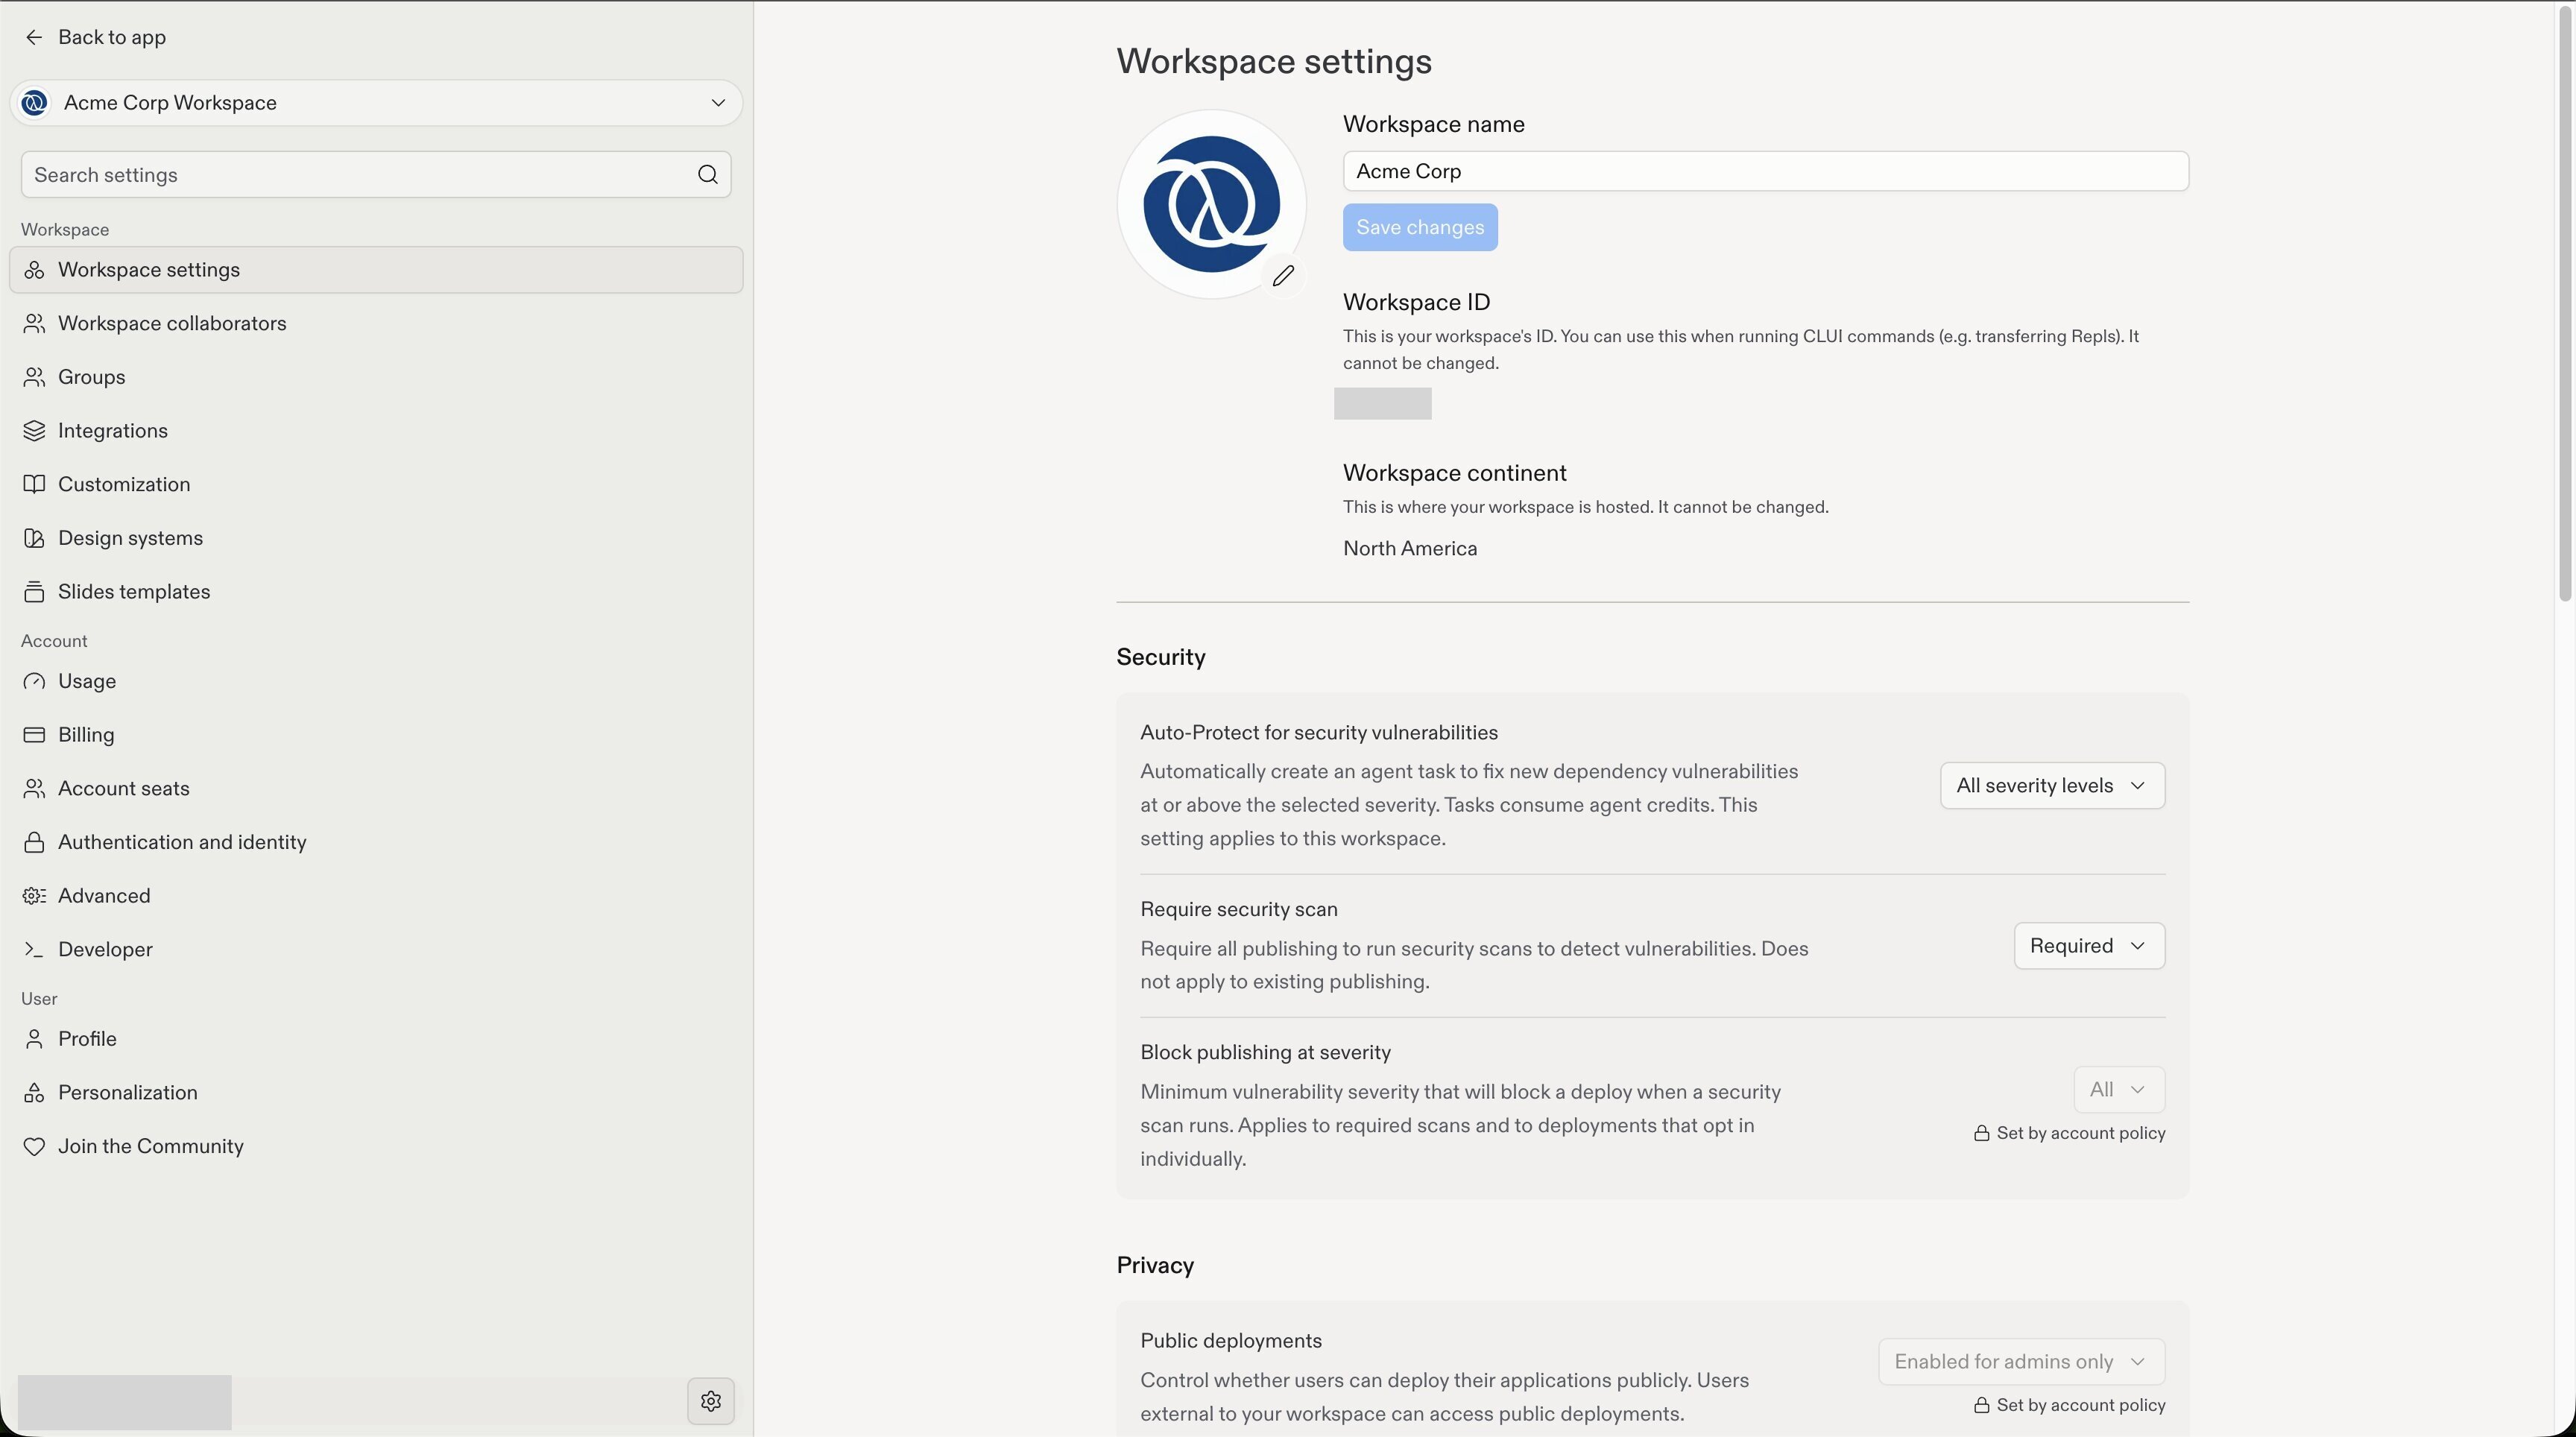Click the Billing card icon
2576x1437 pixels.
(x=34, y=735)
